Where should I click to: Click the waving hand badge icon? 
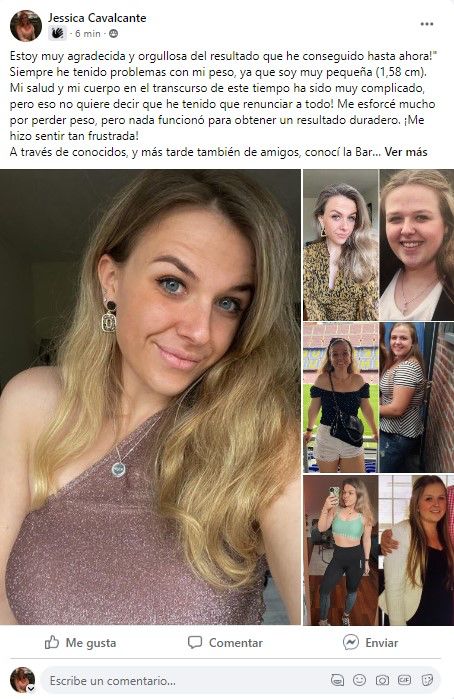[57, 33]
